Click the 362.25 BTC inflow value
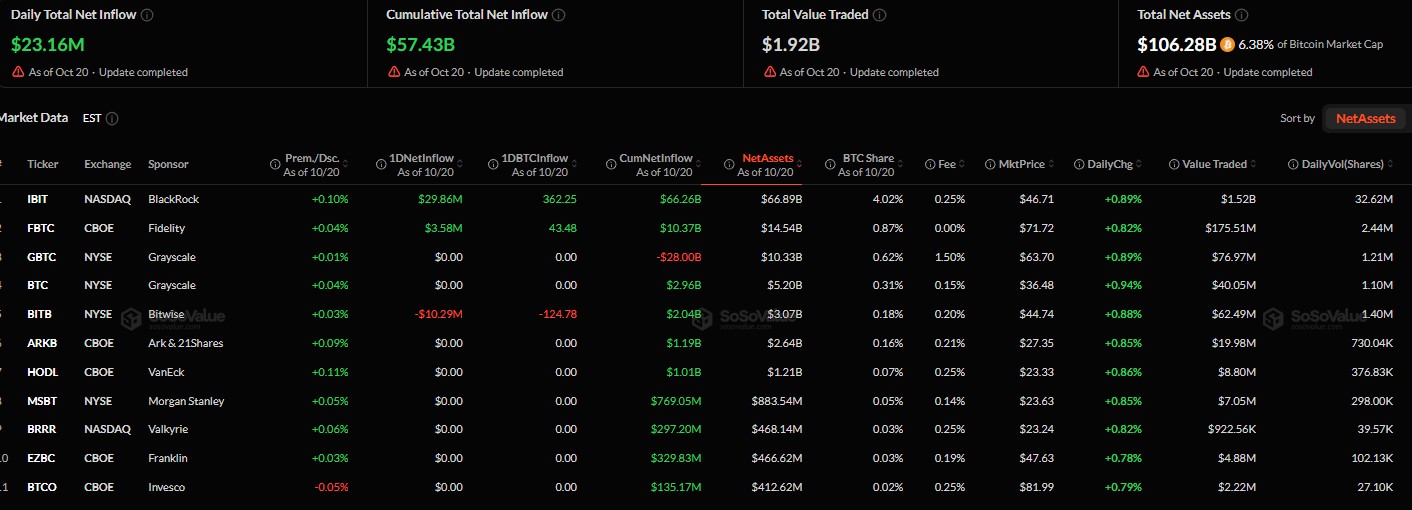Screen dimensions: 1412x510 point(560,199)
